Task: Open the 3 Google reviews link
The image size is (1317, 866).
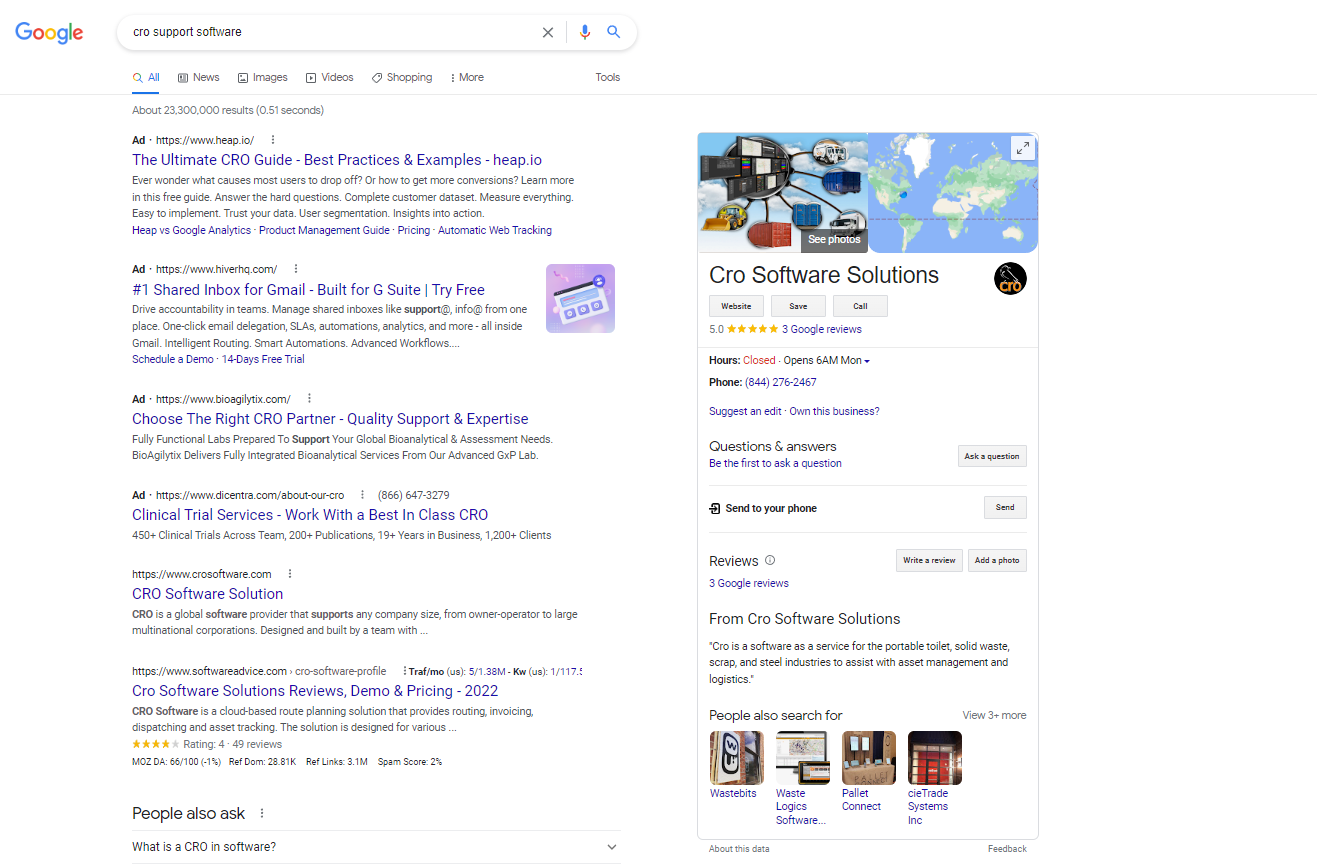Action: coord(821,328)
